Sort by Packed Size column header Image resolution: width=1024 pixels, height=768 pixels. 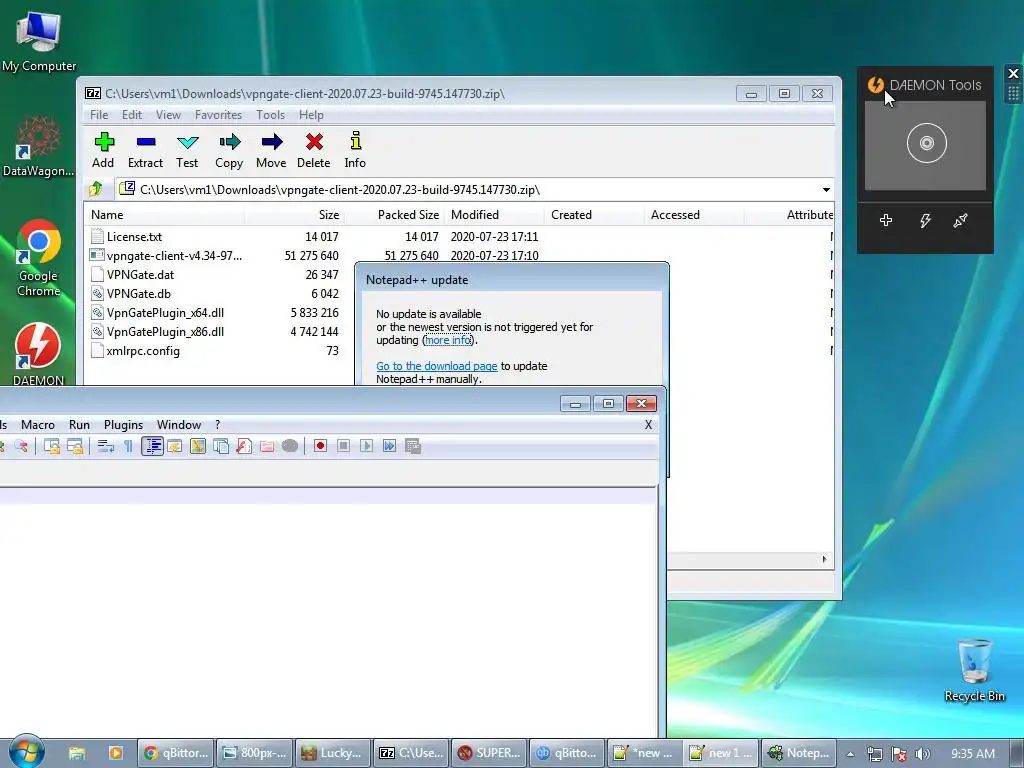point(394,215)
